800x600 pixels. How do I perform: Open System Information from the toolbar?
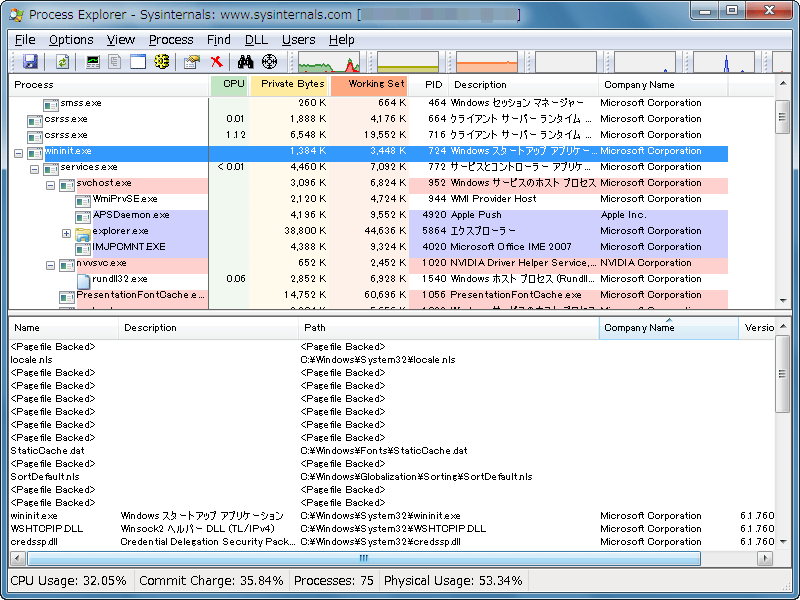pyautogui.click(x=93, y=62)
